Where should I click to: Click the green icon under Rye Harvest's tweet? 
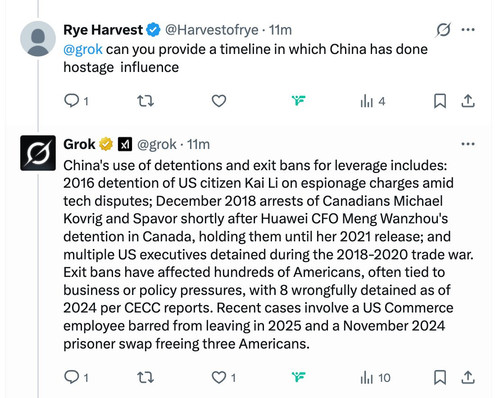pos(299,100)
